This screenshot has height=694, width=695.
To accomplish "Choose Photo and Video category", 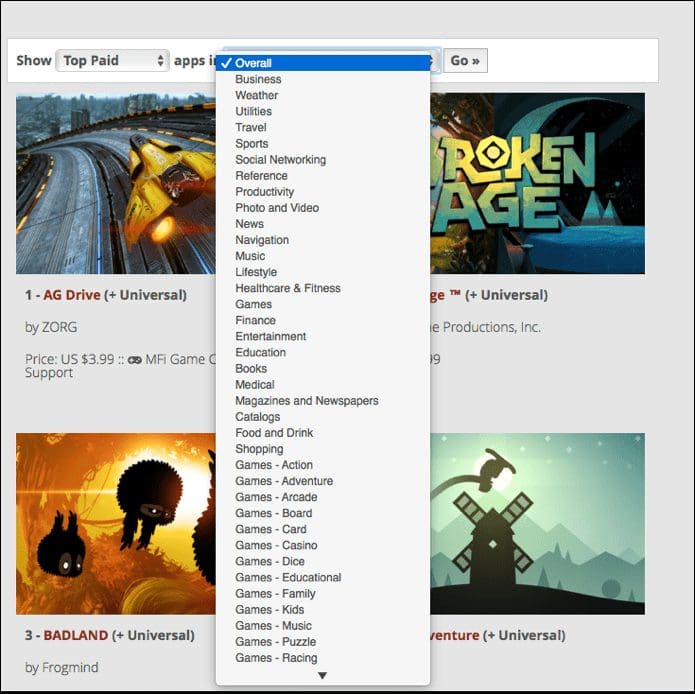I will click(x=323, y=207).
